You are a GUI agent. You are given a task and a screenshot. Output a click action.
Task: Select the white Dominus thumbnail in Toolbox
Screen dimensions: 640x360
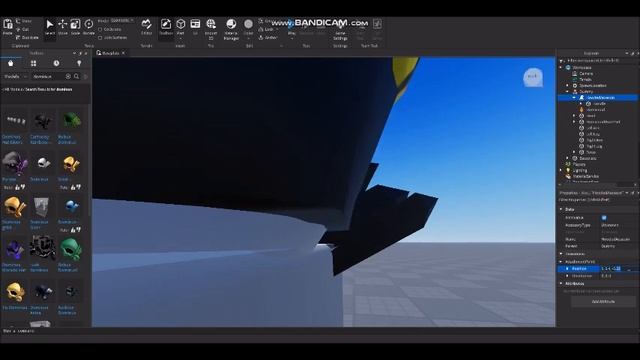43,163
